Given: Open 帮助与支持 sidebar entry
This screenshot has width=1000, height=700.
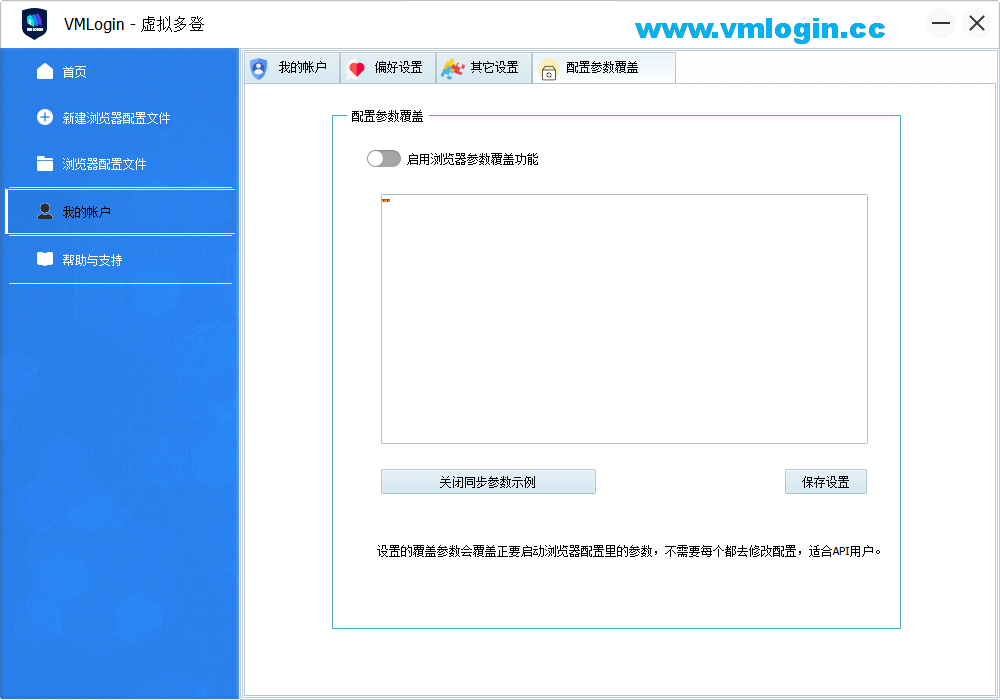Looking at the screenshot, I should pos(92,260).
